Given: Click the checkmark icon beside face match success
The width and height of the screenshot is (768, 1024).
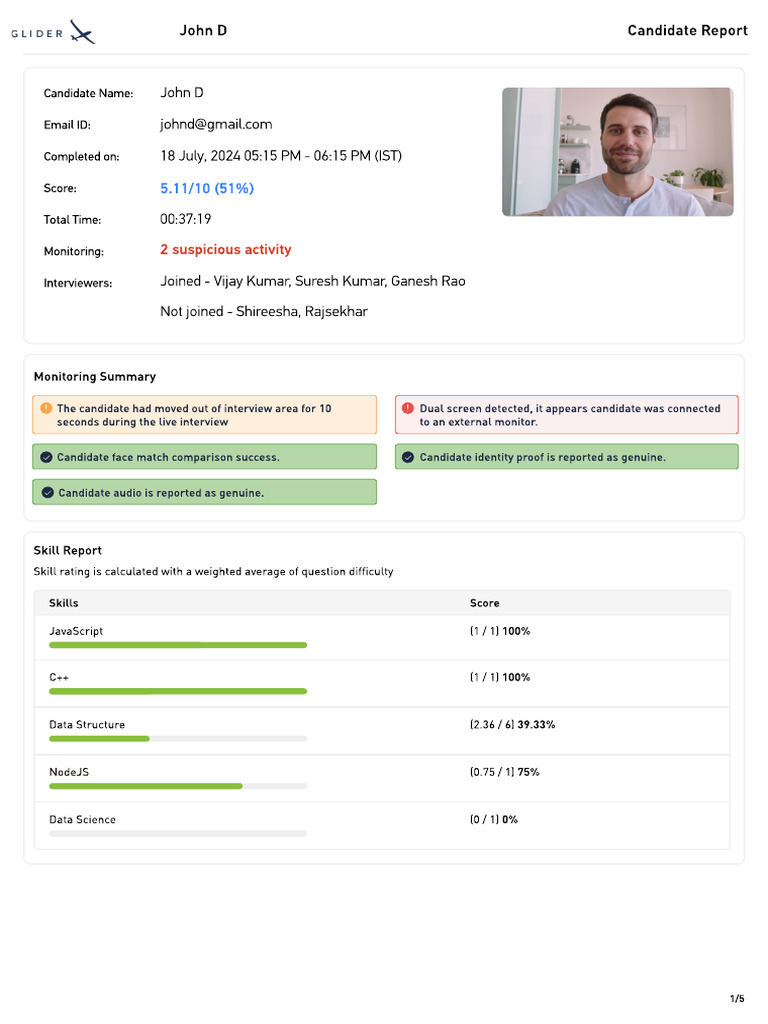Looking at the screenshot, I should pyautogui.click(x=46, y=457).
